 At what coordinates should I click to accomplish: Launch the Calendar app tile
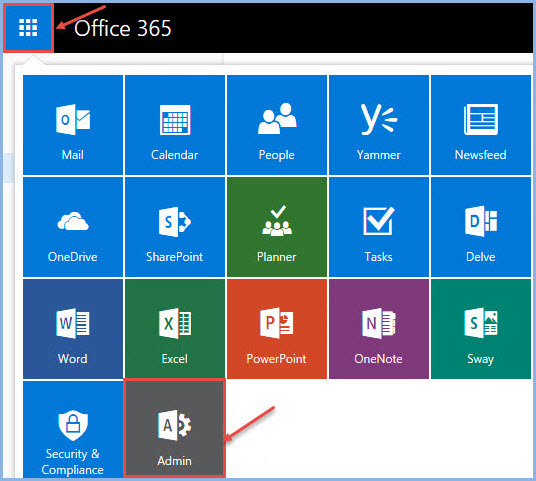coord(175,125)
